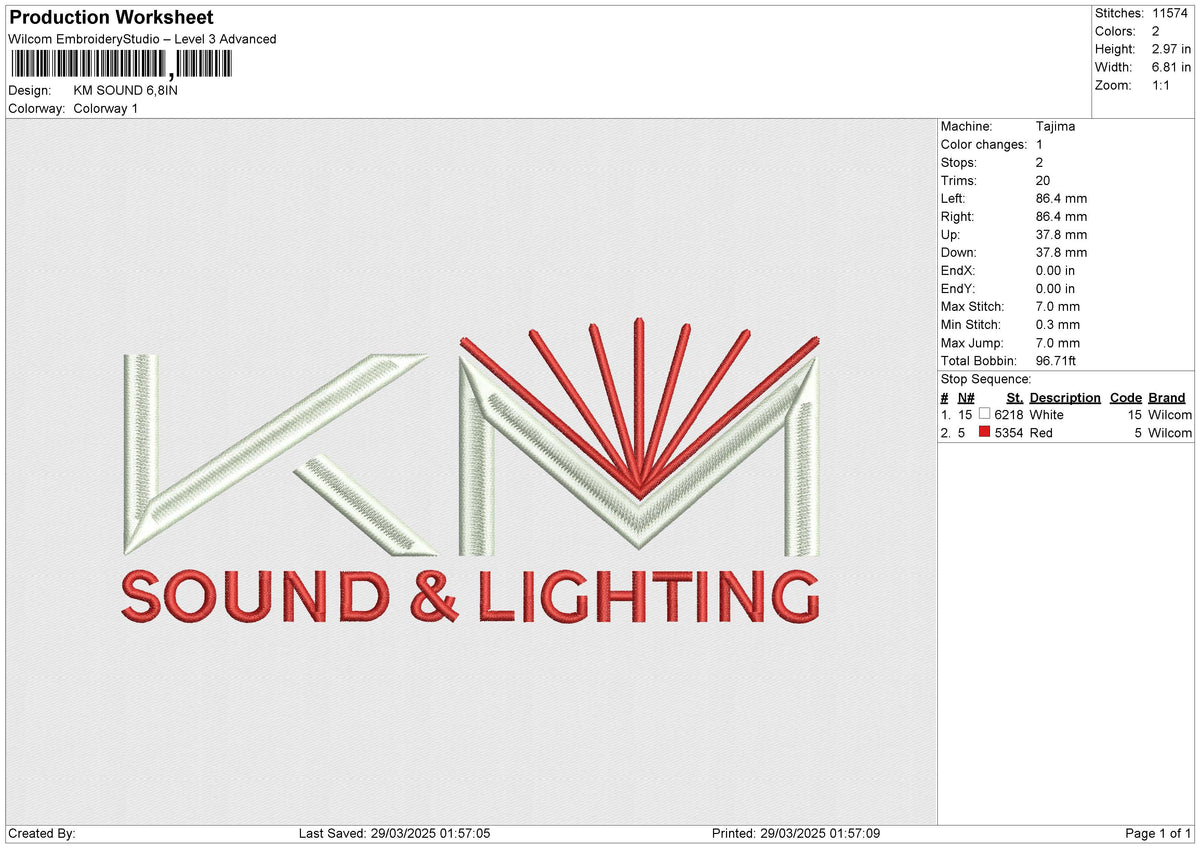Click the Total Bobbin value '96.71ft'

point(1057,361)
